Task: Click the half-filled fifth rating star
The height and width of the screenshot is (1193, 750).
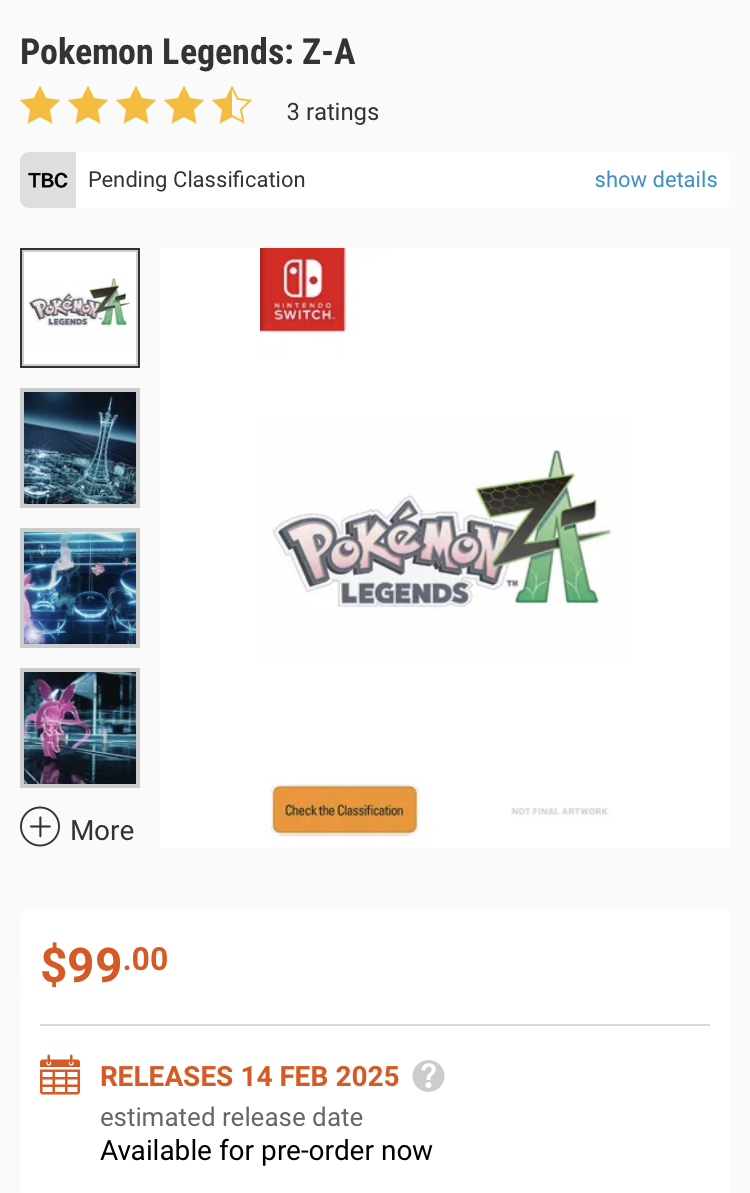Action: [x=232, y=105]
